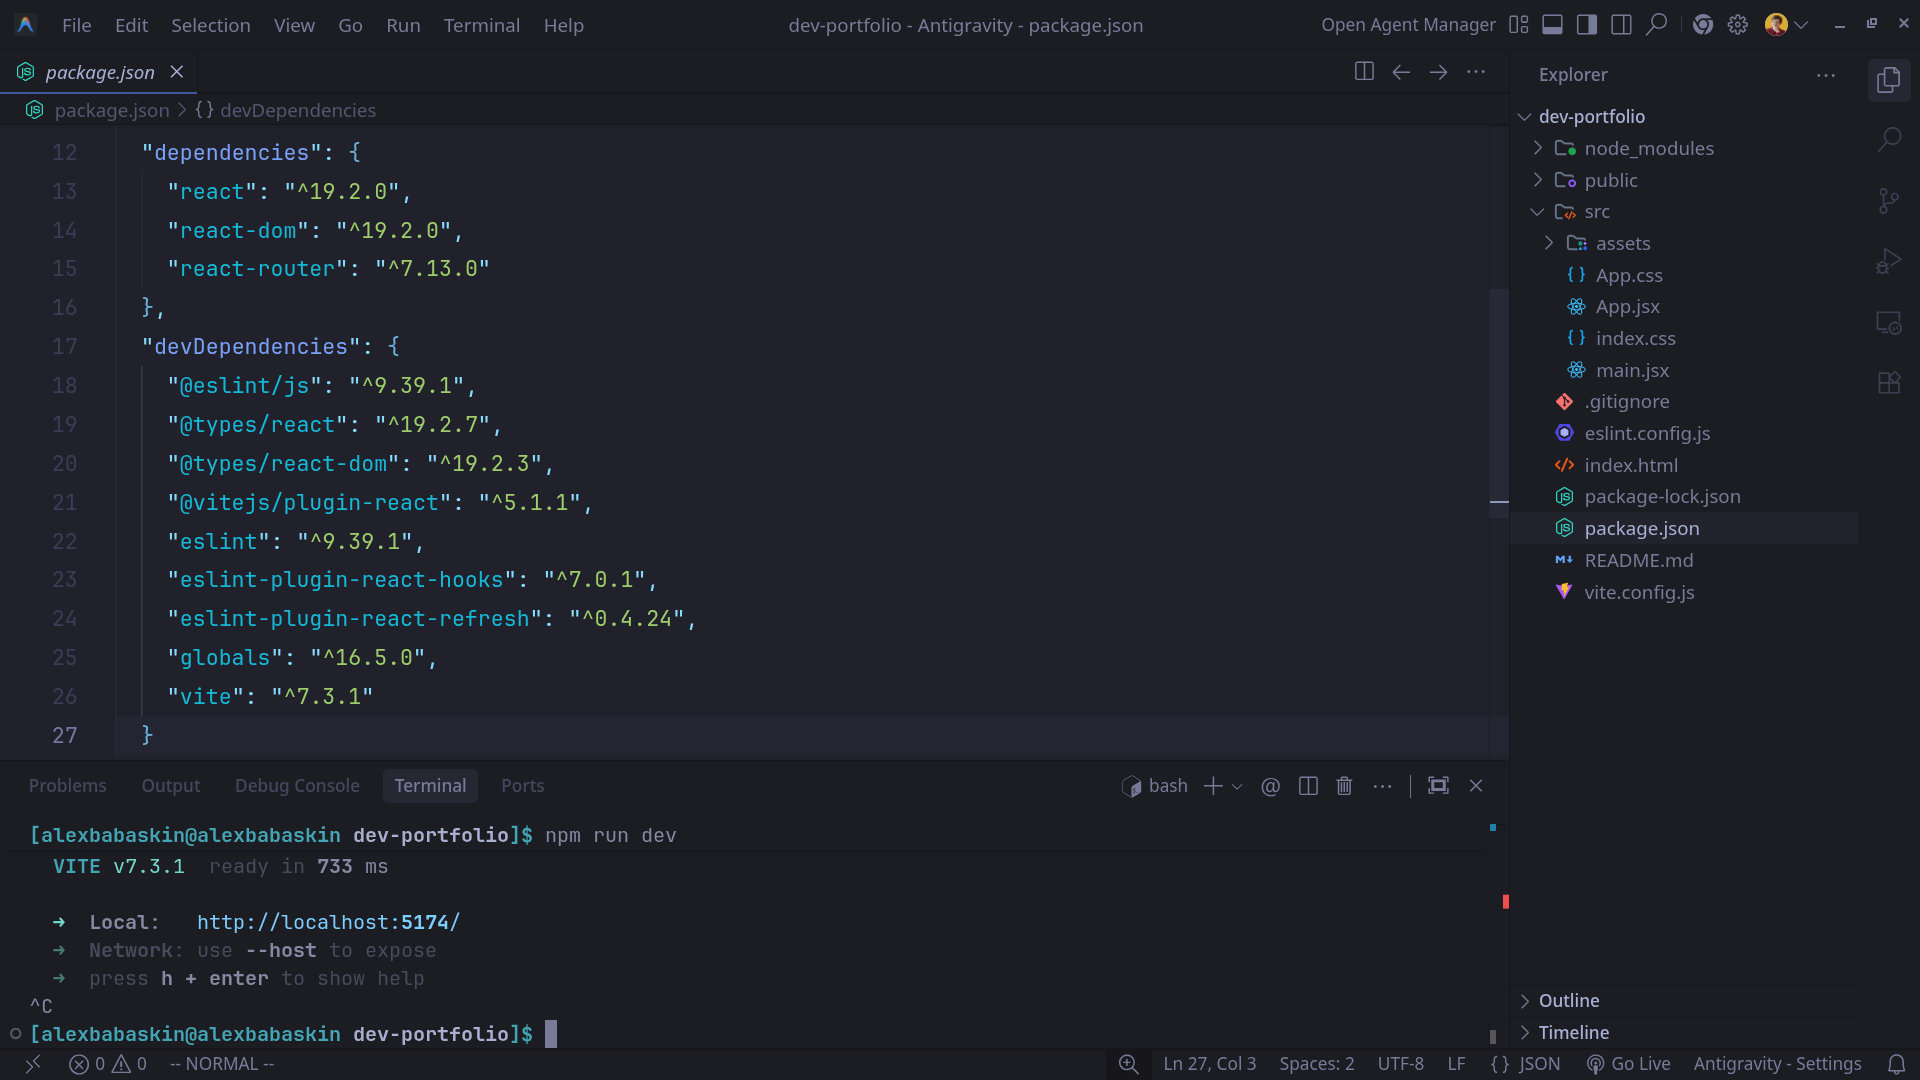Click Open Agent Manager button
This screenshot has width=1920, height=1080.
coord(1408,25)
